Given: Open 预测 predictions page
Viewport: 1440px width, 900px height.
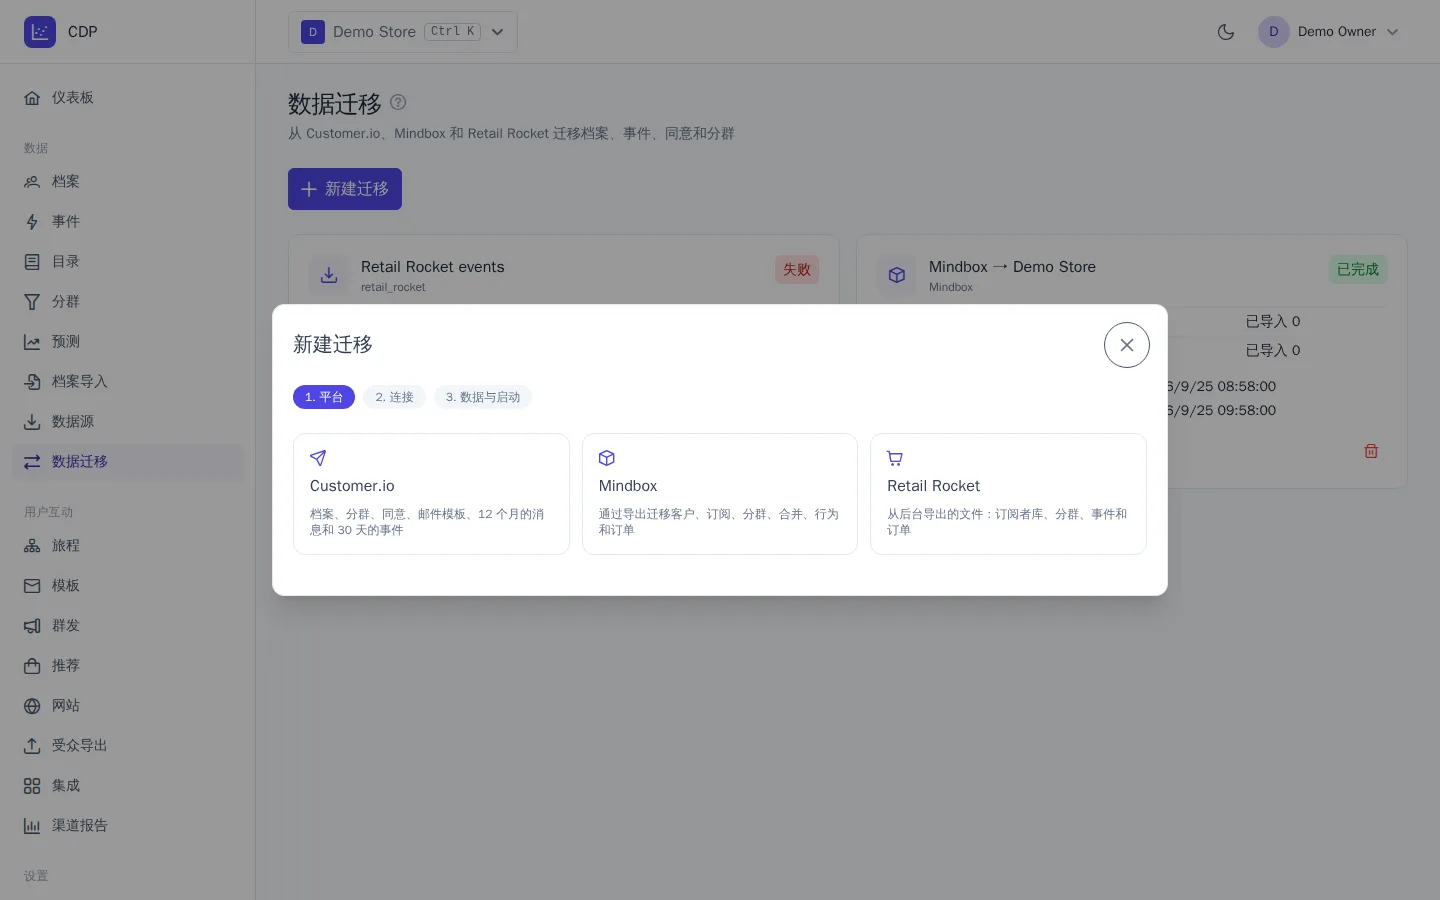Looking at the screenshot, I should (128, 342).
